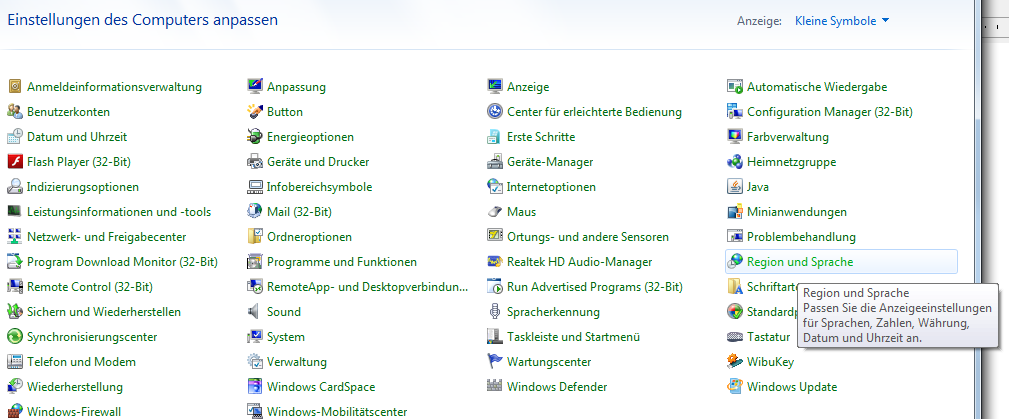Open Configuration Manager (32-Bit) link
Viewport: 1009px width, 419px height.
tap(830, 111)
